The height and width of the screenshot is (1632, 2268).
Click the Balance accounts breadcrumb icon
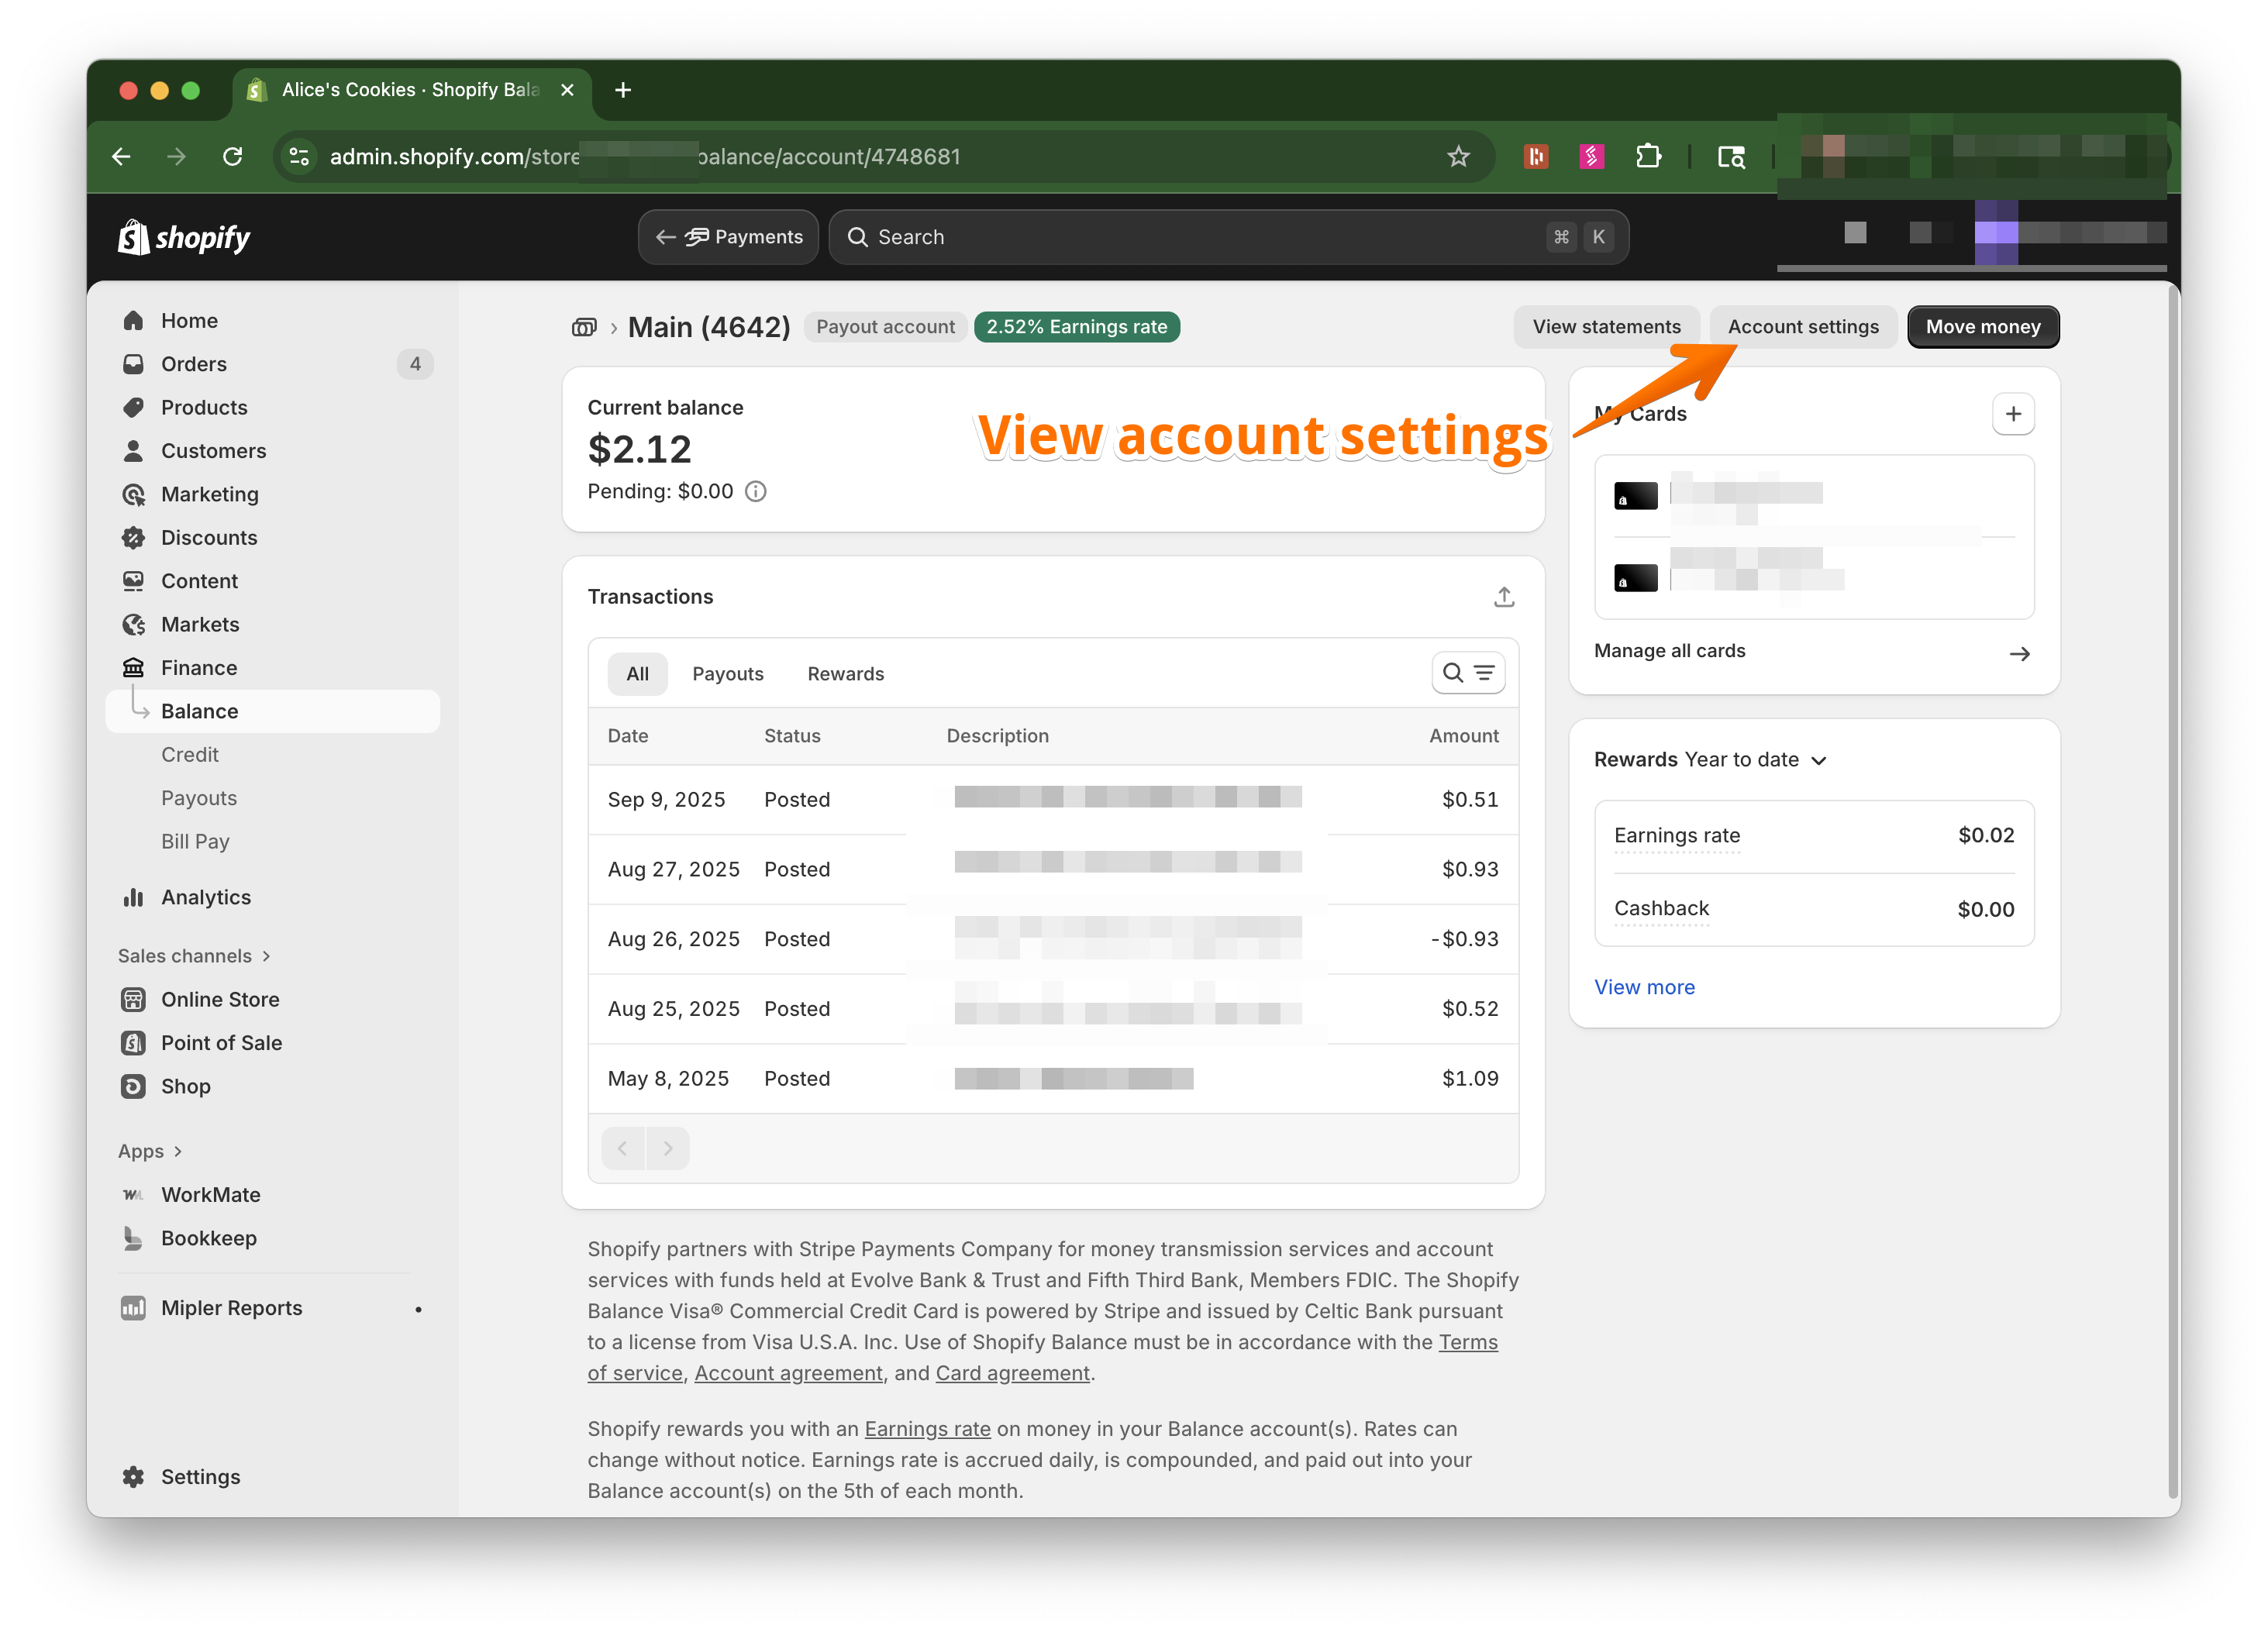point(584,327)
